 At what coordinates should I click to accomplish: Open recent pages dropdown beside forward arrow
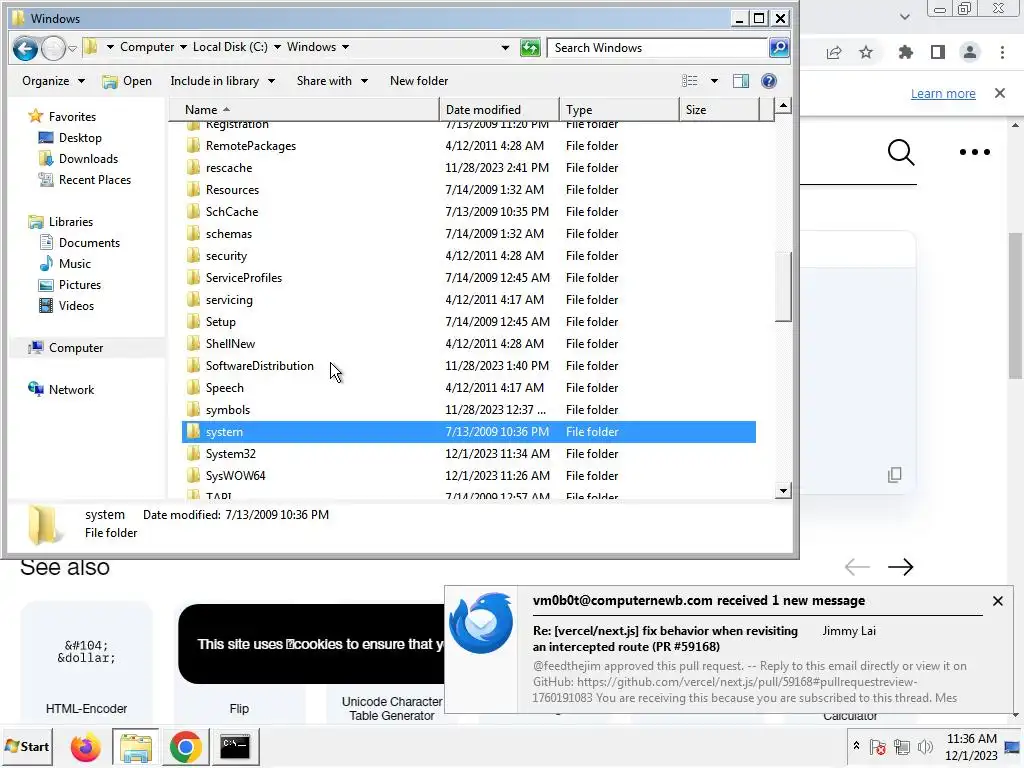72,48
